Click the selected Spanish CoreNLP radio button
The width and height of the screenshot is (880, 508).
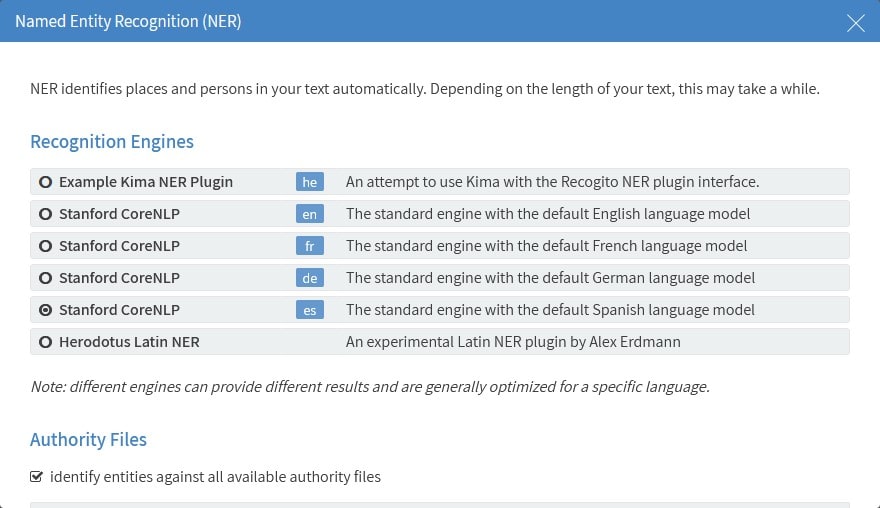point(45,310)
